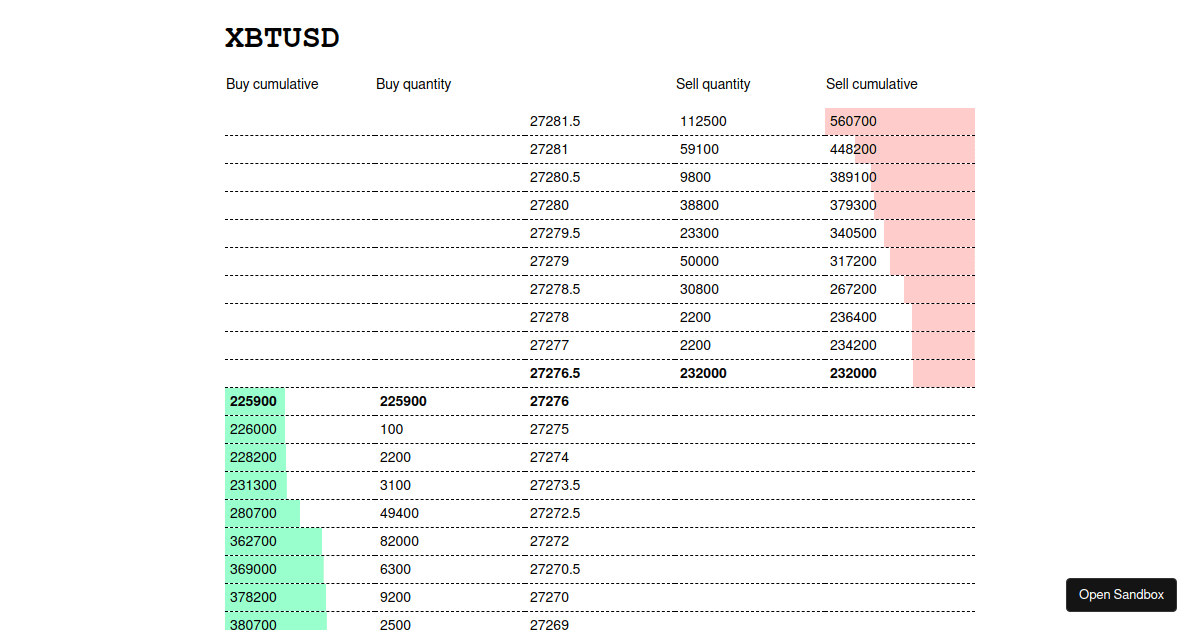Viewport: 1200px width, 630px height.
Task: Select the Buy quantity column header
Action: coord(413,84)
